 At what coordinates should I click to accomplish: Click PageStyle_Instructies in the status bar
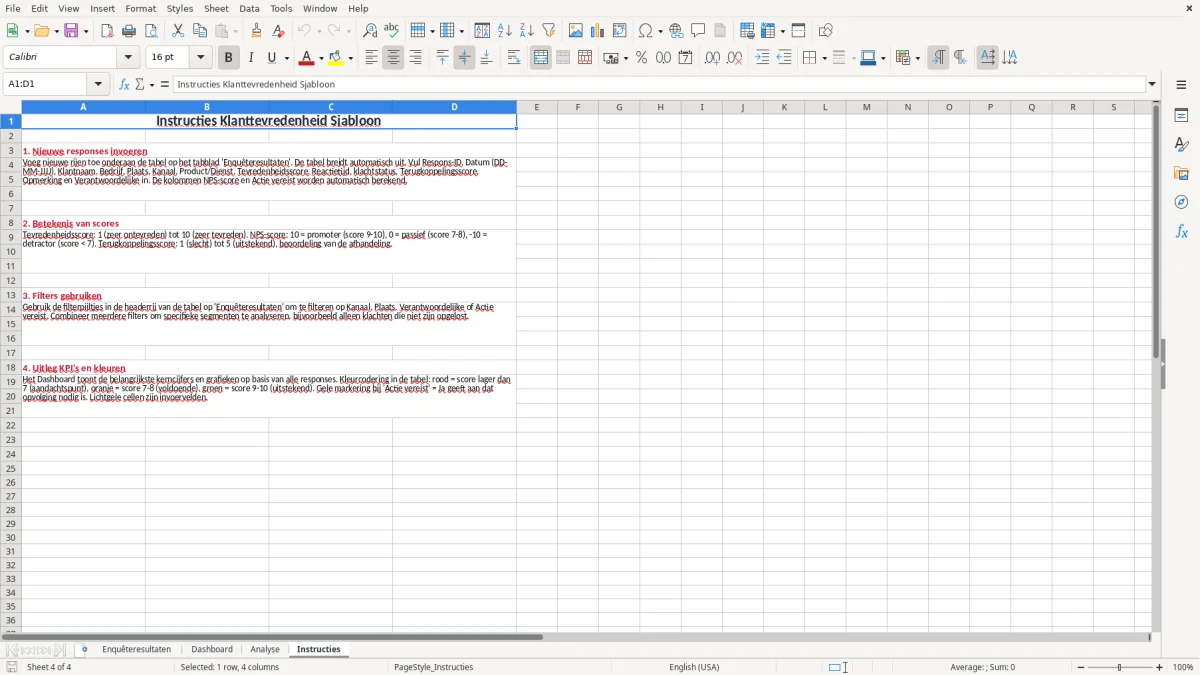(x=434, y=667)
